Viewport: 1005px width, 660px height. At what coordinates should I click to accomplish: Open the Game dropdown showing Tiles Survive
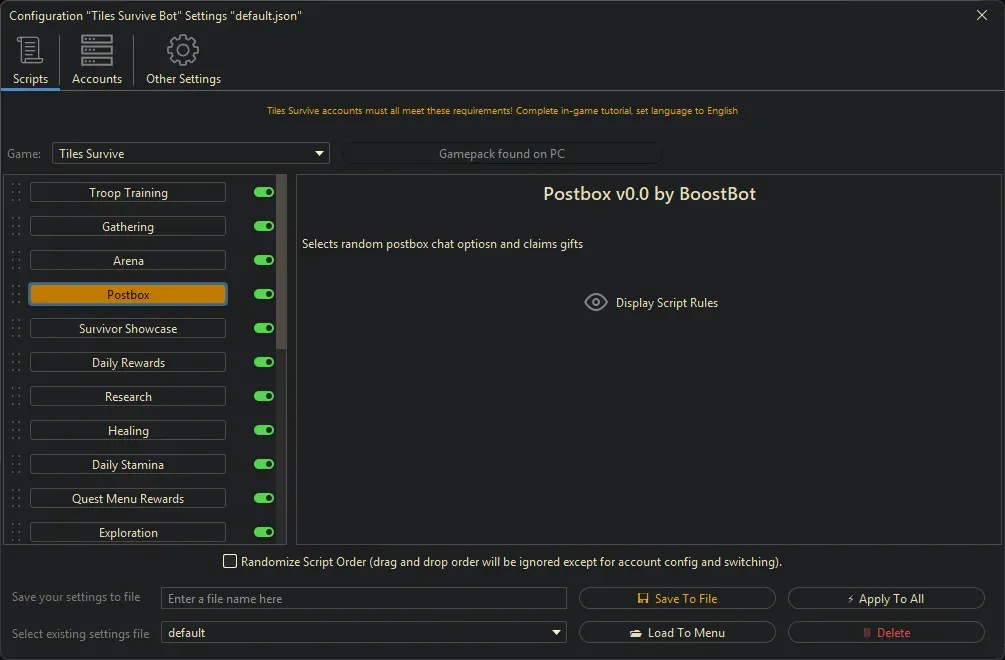pos(190,154)
